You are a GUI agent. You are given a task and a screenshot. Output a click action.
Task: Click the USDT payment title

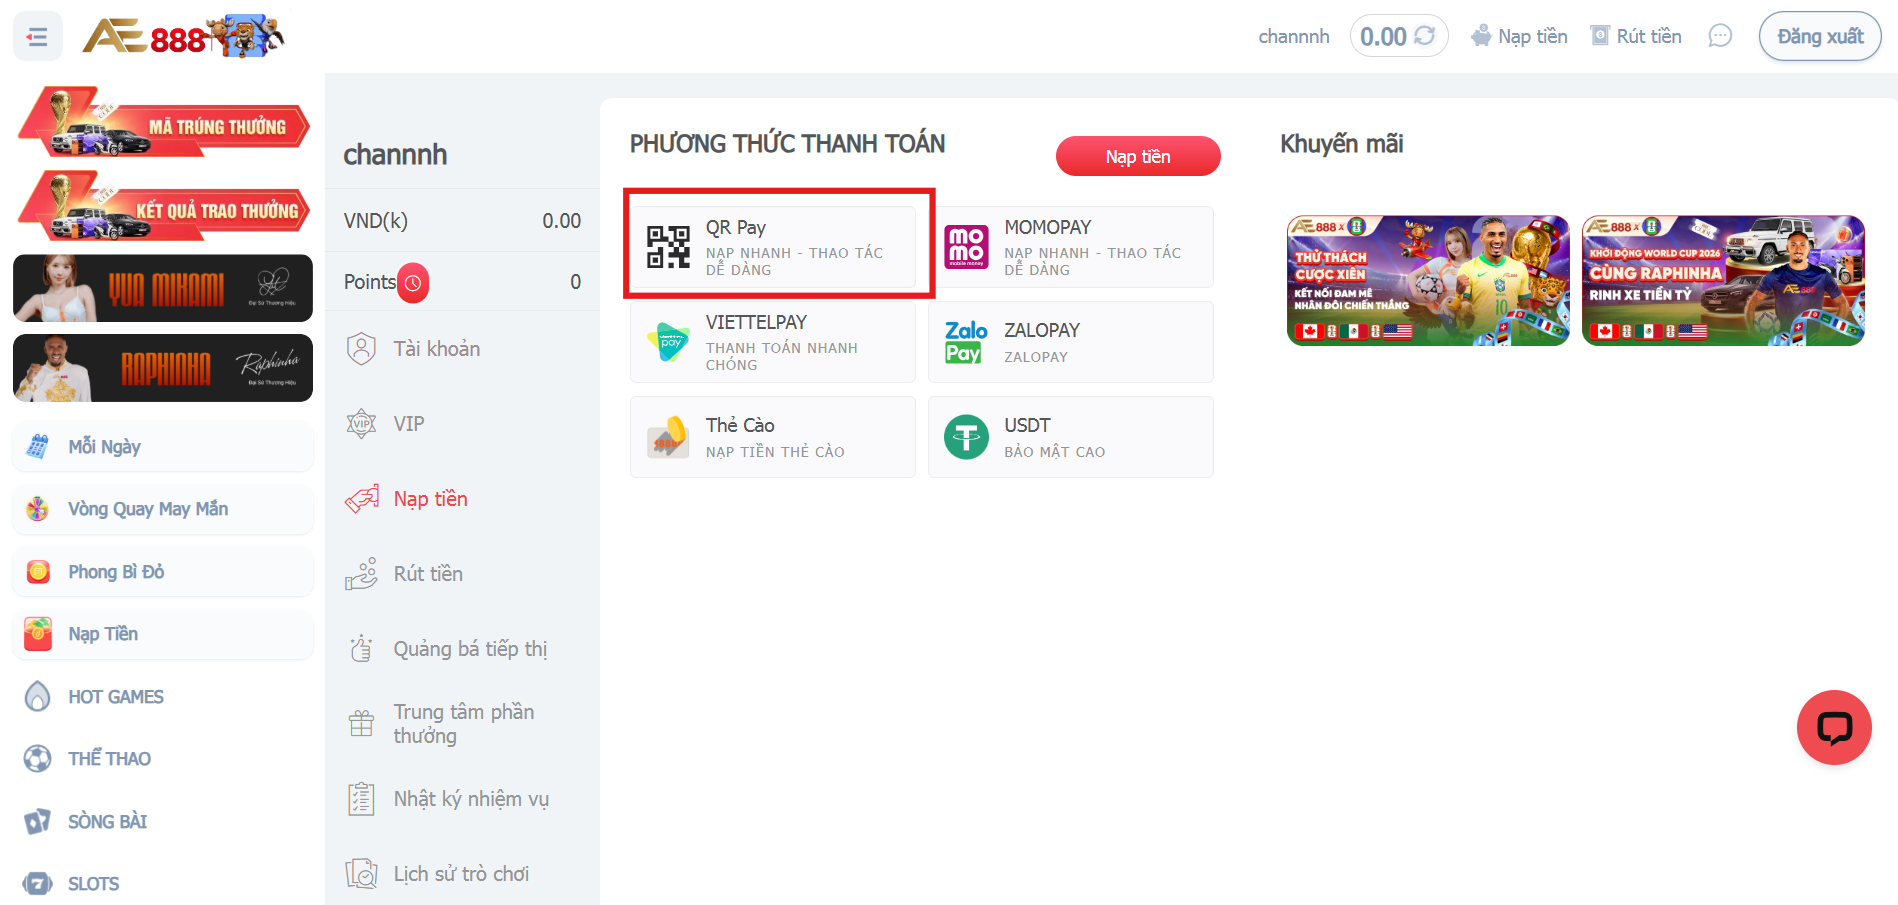click(x=1027, y=425)
